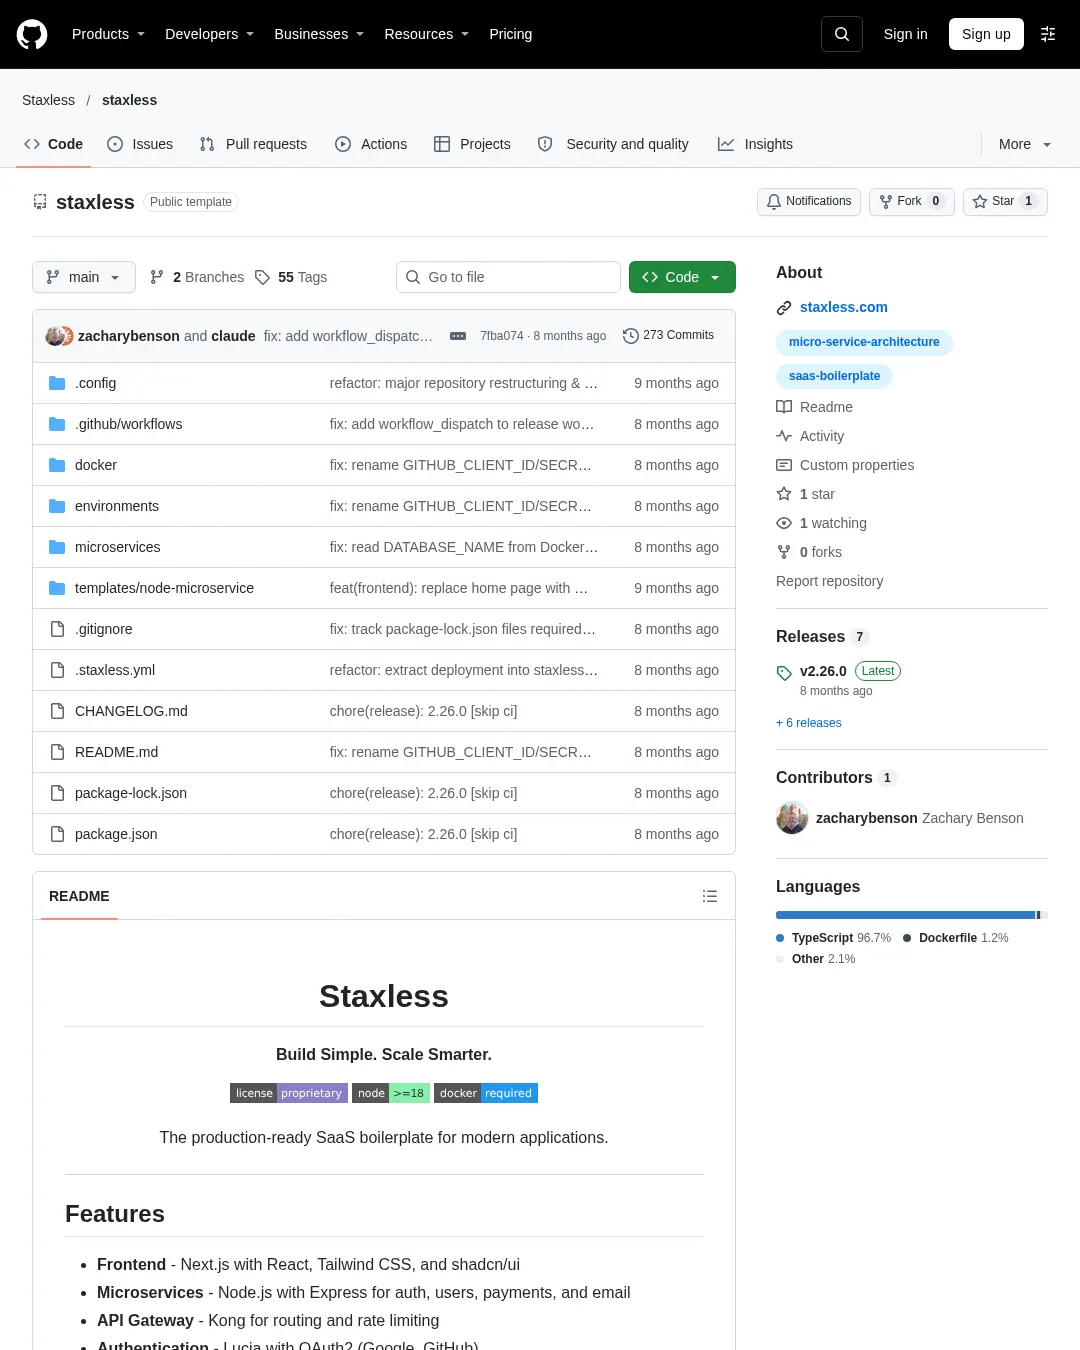Image resolution: width=1080 pixels, height=1350 pixels.
Task: Expand the More repository menu
Action: click(1025, 144)
